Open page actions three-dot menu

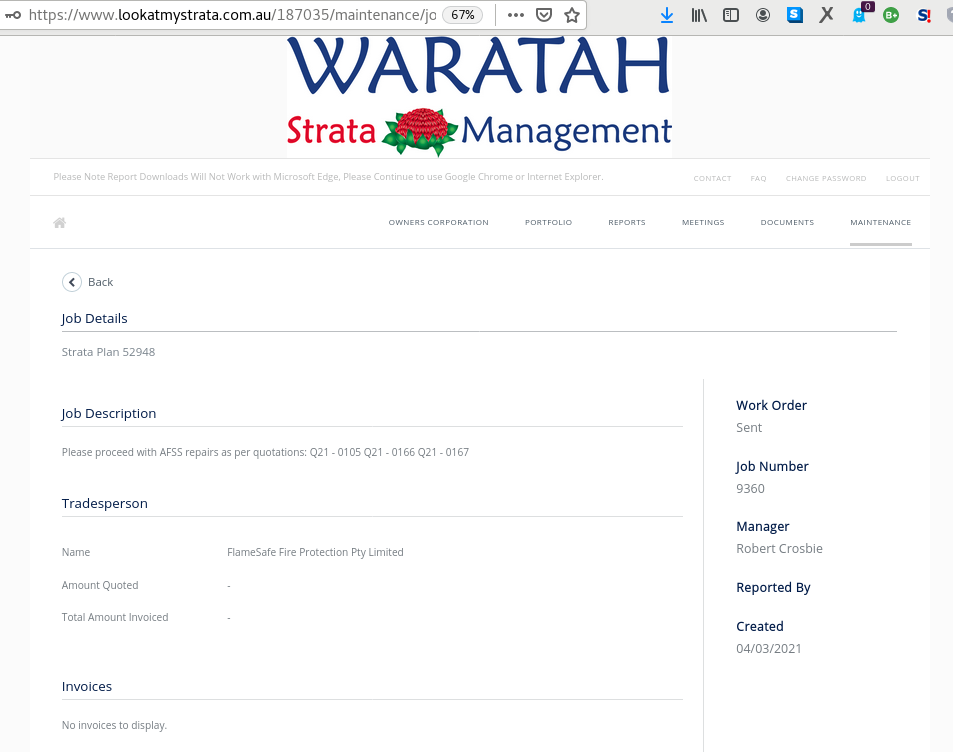click(515, 15)
